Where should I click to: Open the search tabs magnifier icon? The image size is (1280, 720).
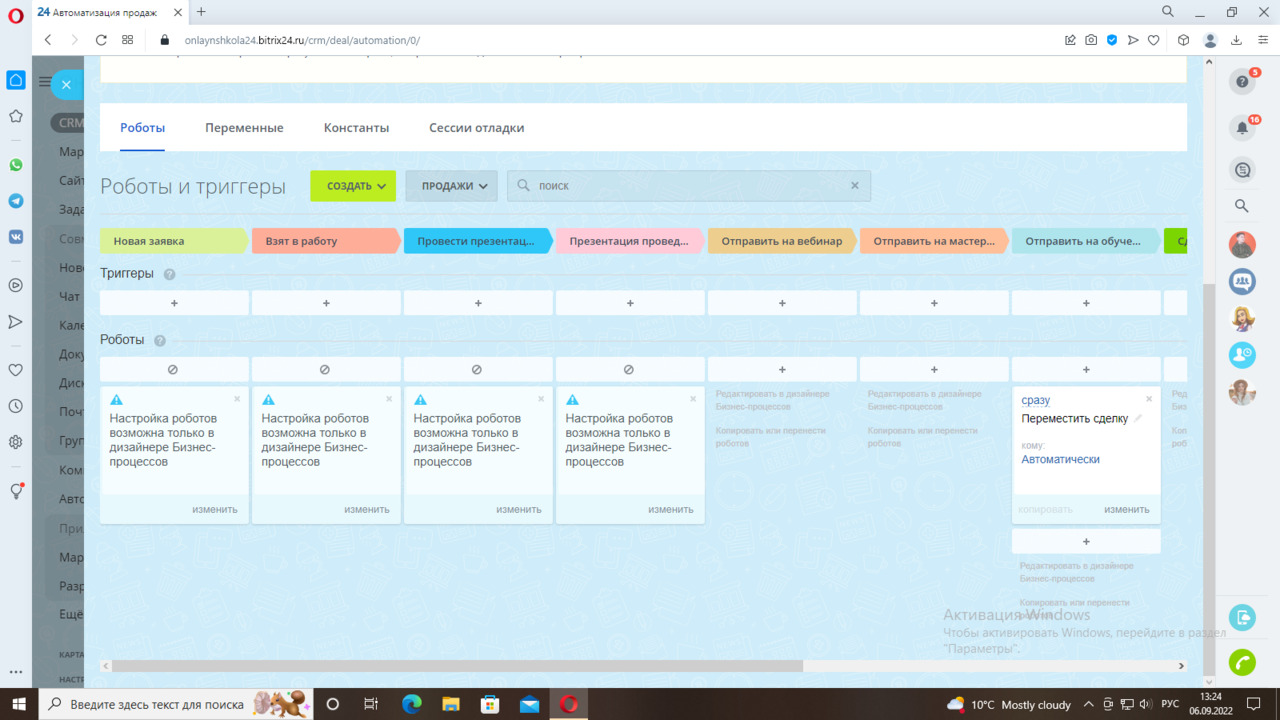point(1168,12)
